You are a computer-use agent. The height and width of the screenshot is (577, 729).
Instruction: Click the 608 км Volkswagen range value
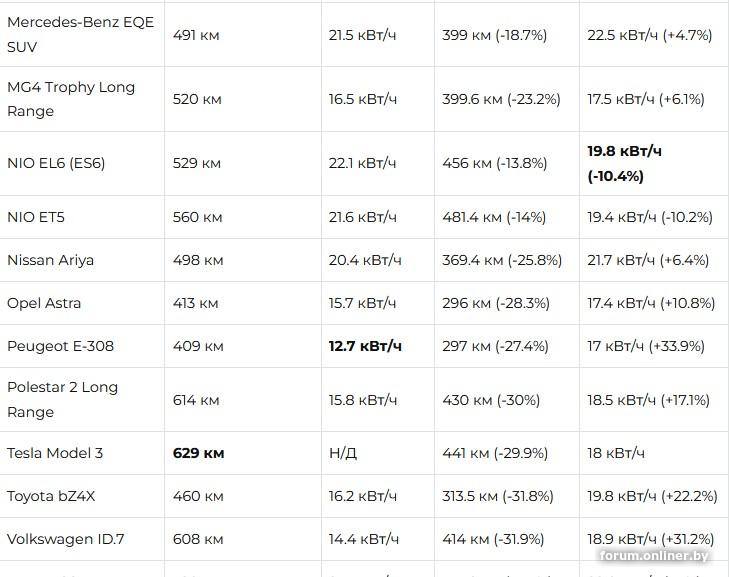(198, 539)
